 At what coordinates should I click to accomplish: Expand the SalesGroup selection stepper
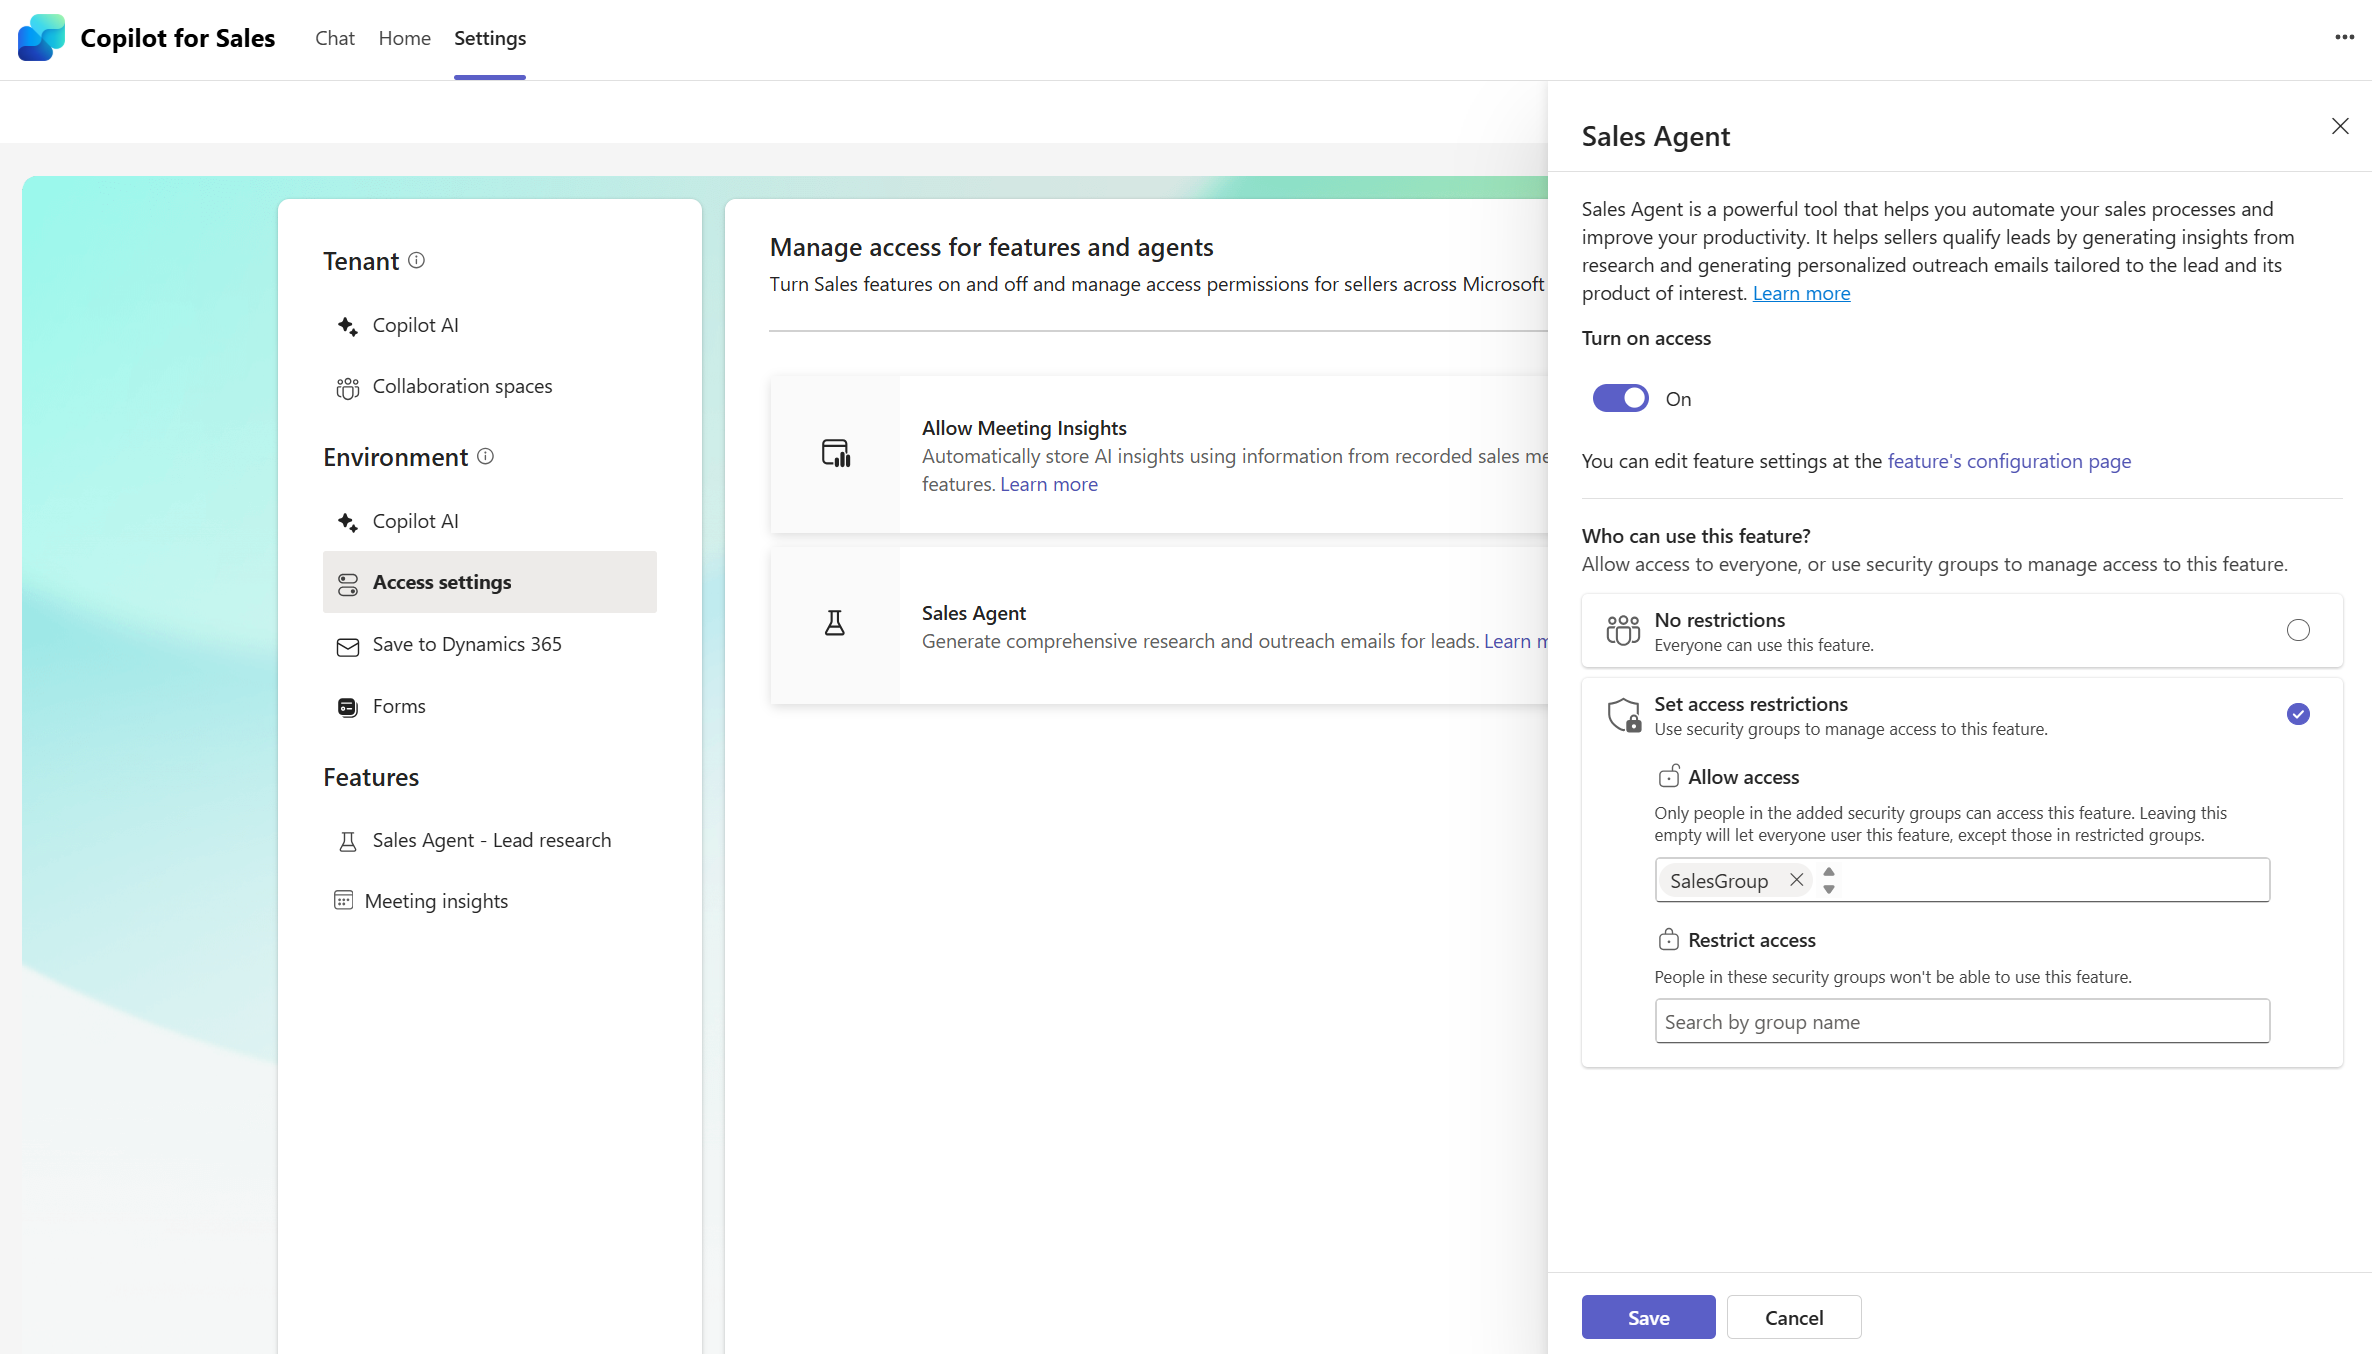1828,880
